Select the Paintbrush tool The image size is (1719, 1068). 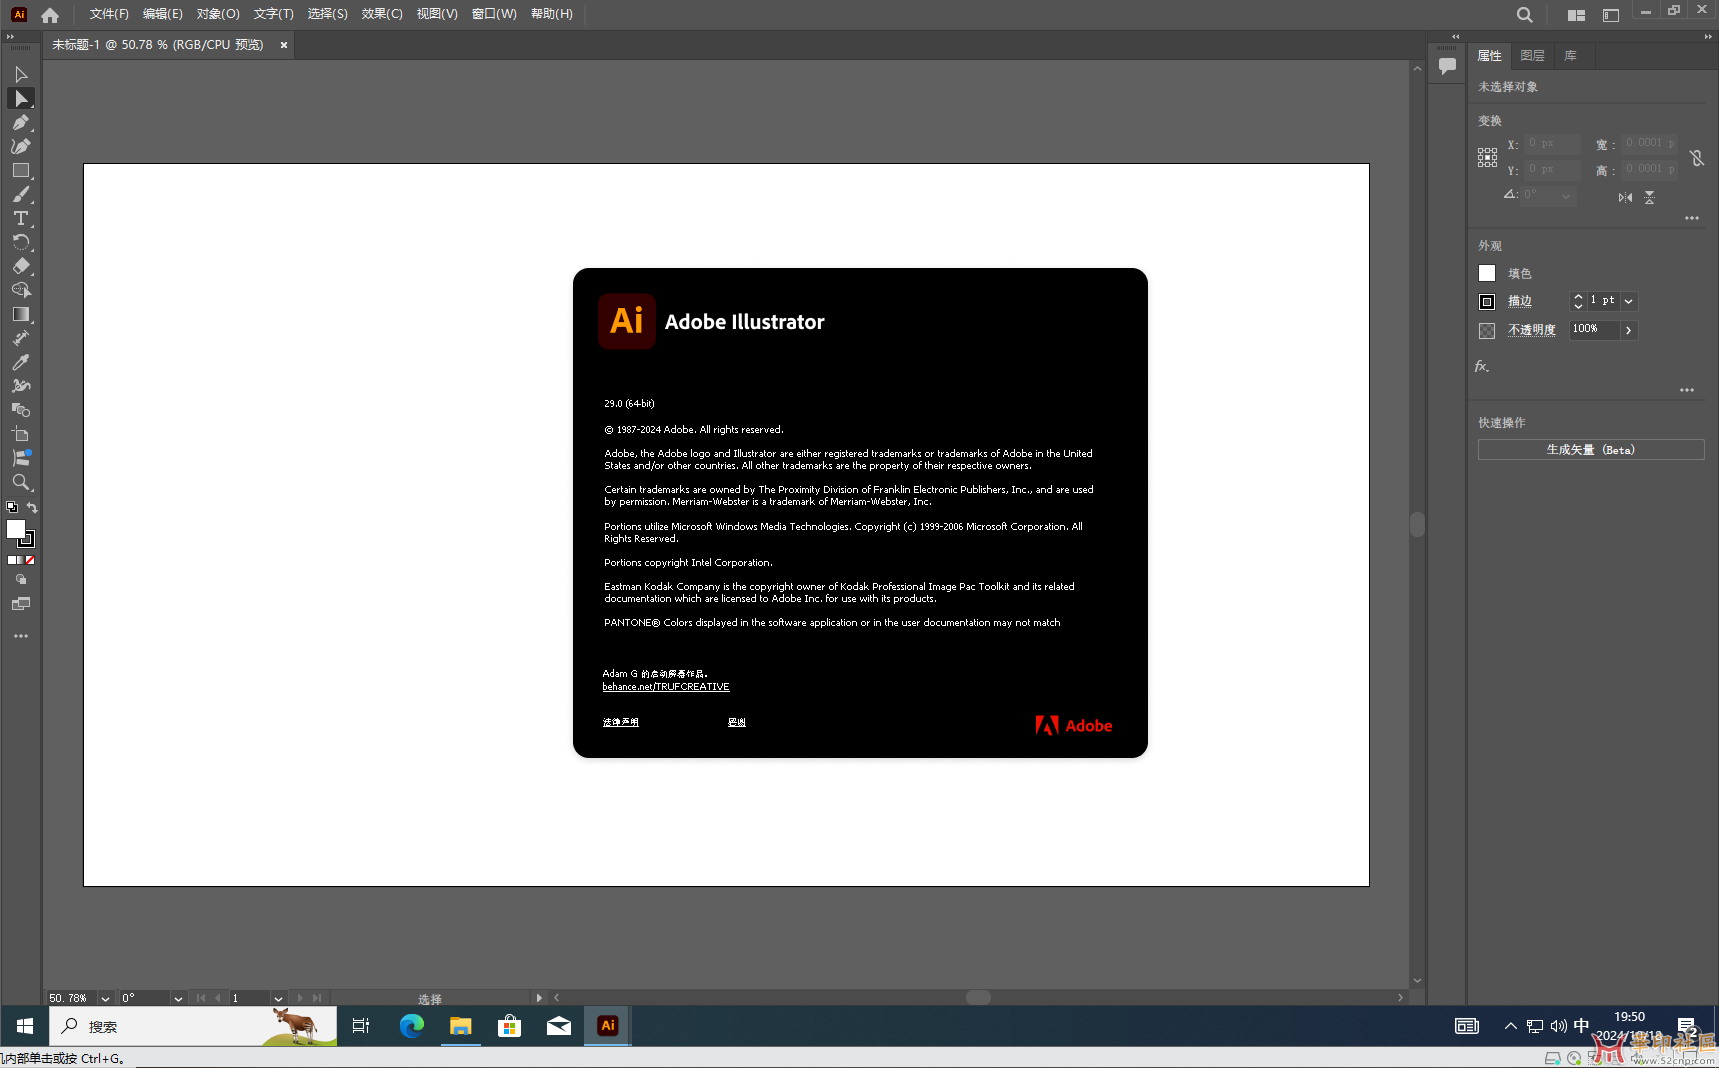point(20,194)
